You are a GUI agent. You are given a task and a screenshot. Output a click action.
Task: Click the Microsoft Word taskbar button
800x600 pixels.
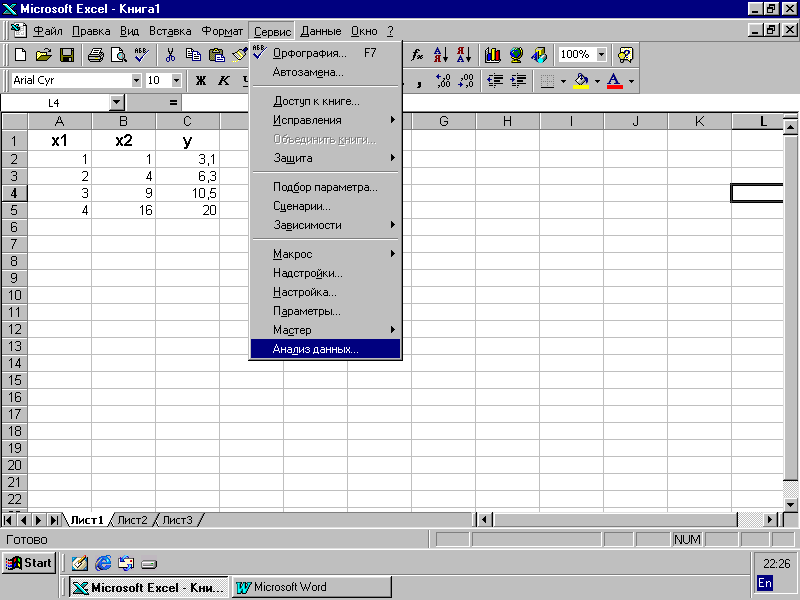click(311, 587)
